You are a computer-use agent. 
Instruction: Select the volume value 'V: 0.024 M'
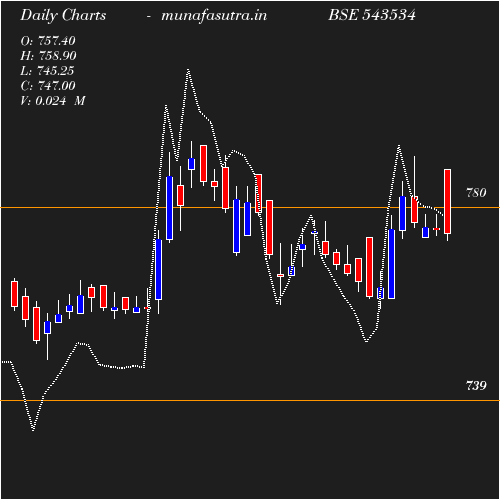53,101
